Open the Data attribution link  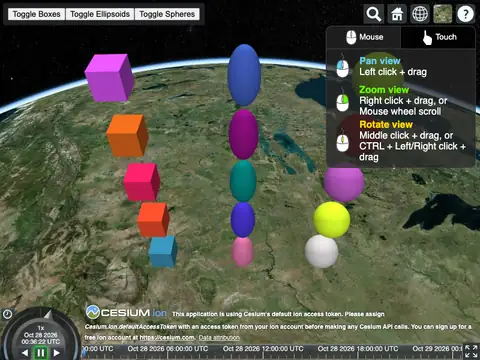(x=219, y=337)
